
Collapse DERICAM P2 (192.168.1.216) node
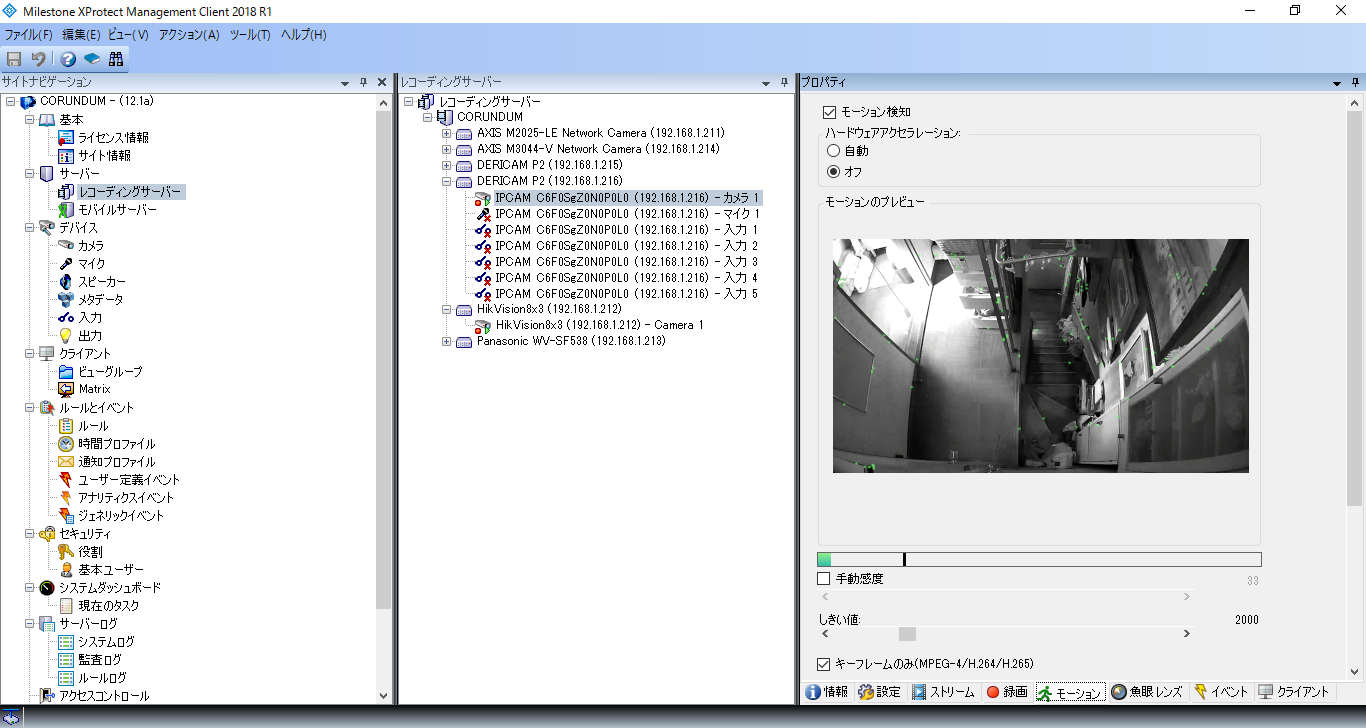[447, 181]
